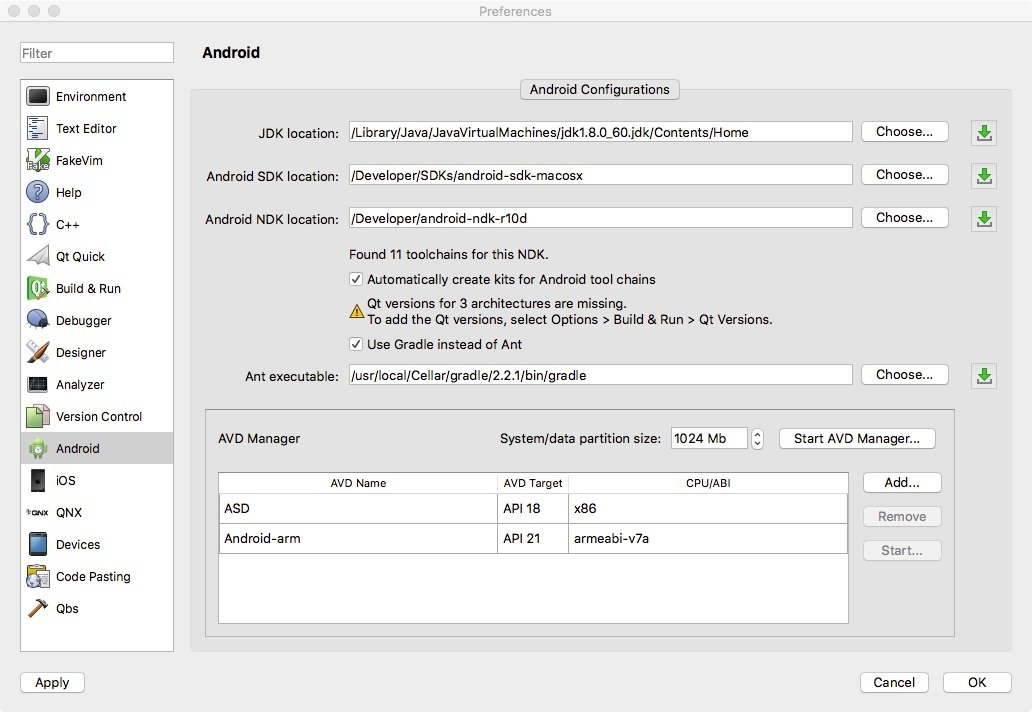Click the x86 ABI cell

point(708,508)
